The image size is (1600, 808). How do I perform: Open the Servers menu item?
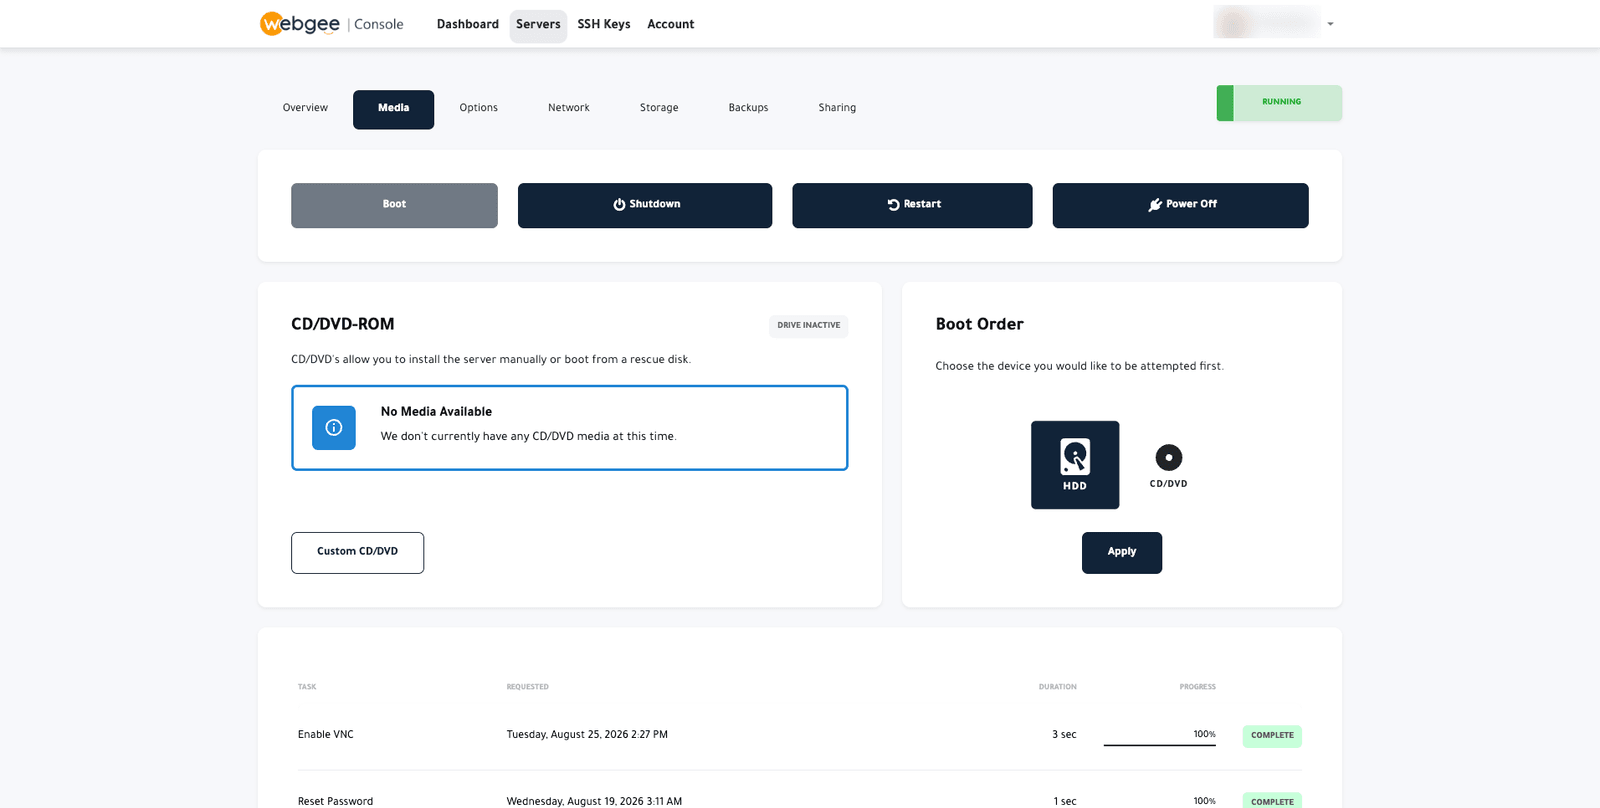[x=538, y=25]
